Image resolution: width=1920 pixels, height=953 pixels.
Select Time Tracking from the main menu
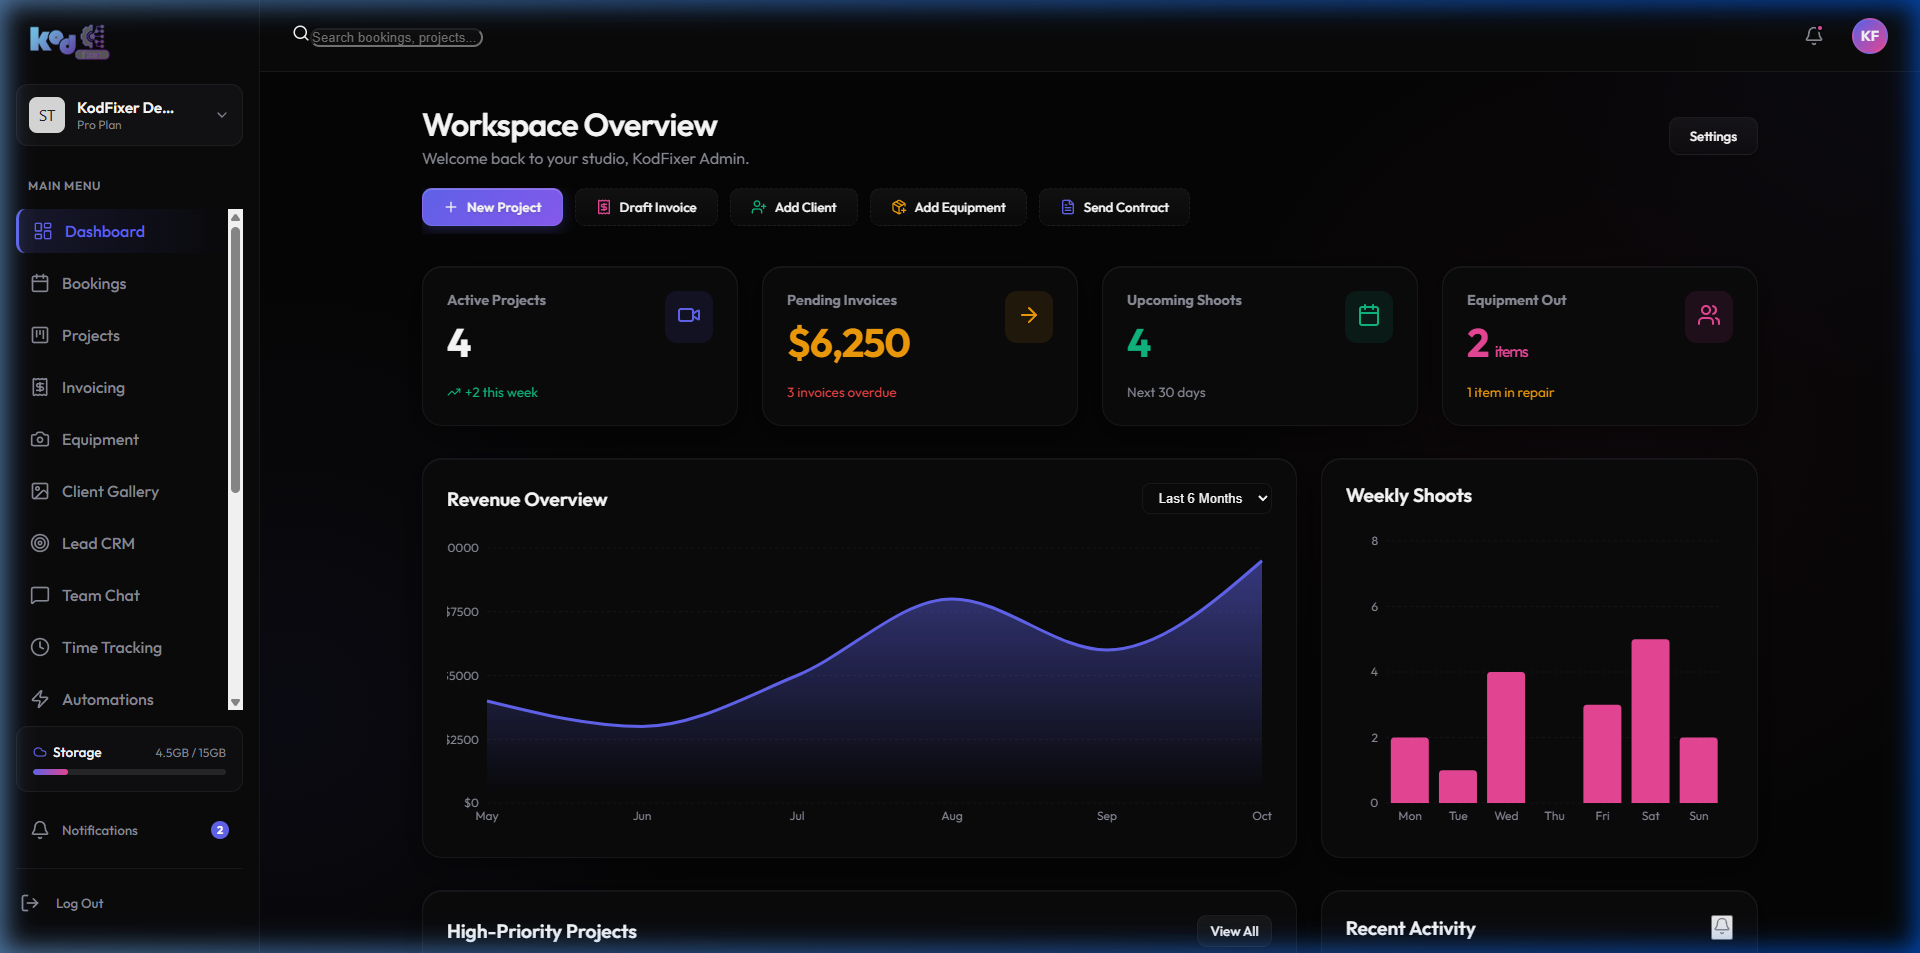tap(111, 647)
